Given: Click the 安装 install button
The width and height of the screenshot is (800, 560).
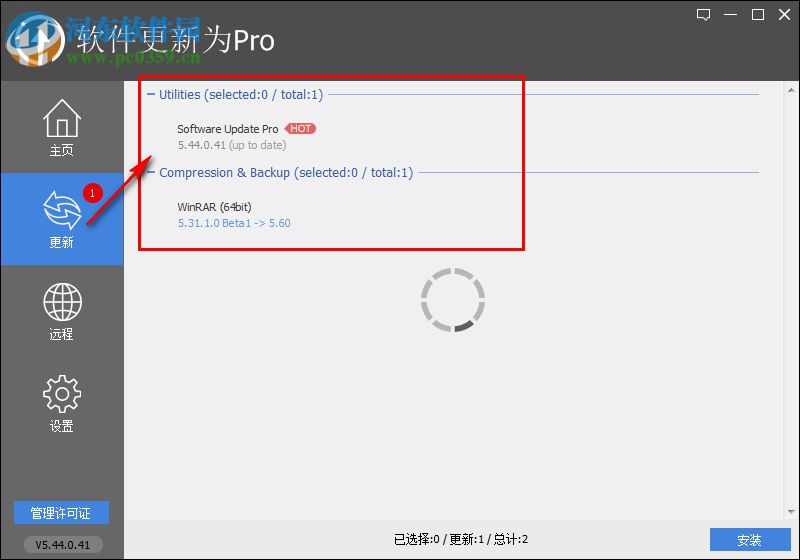Looking at the screenshot, I should (750, 540).
